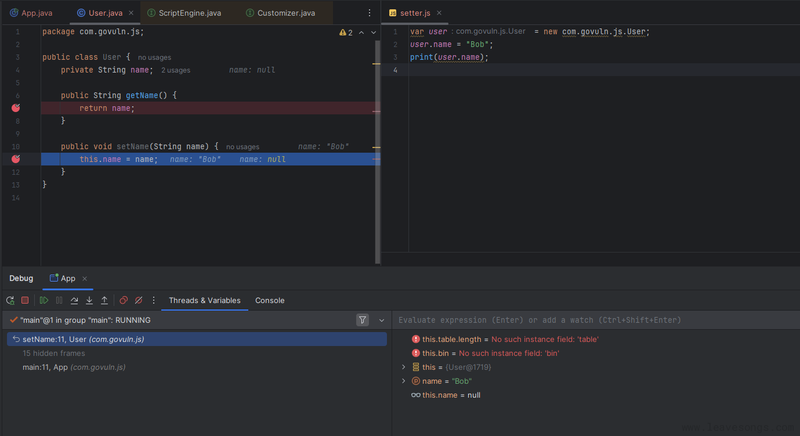Image resolution: width=800 pixels, height=436 pixels.
Task: Open the View Breakpoints dialog
Action: click(124, 300)
